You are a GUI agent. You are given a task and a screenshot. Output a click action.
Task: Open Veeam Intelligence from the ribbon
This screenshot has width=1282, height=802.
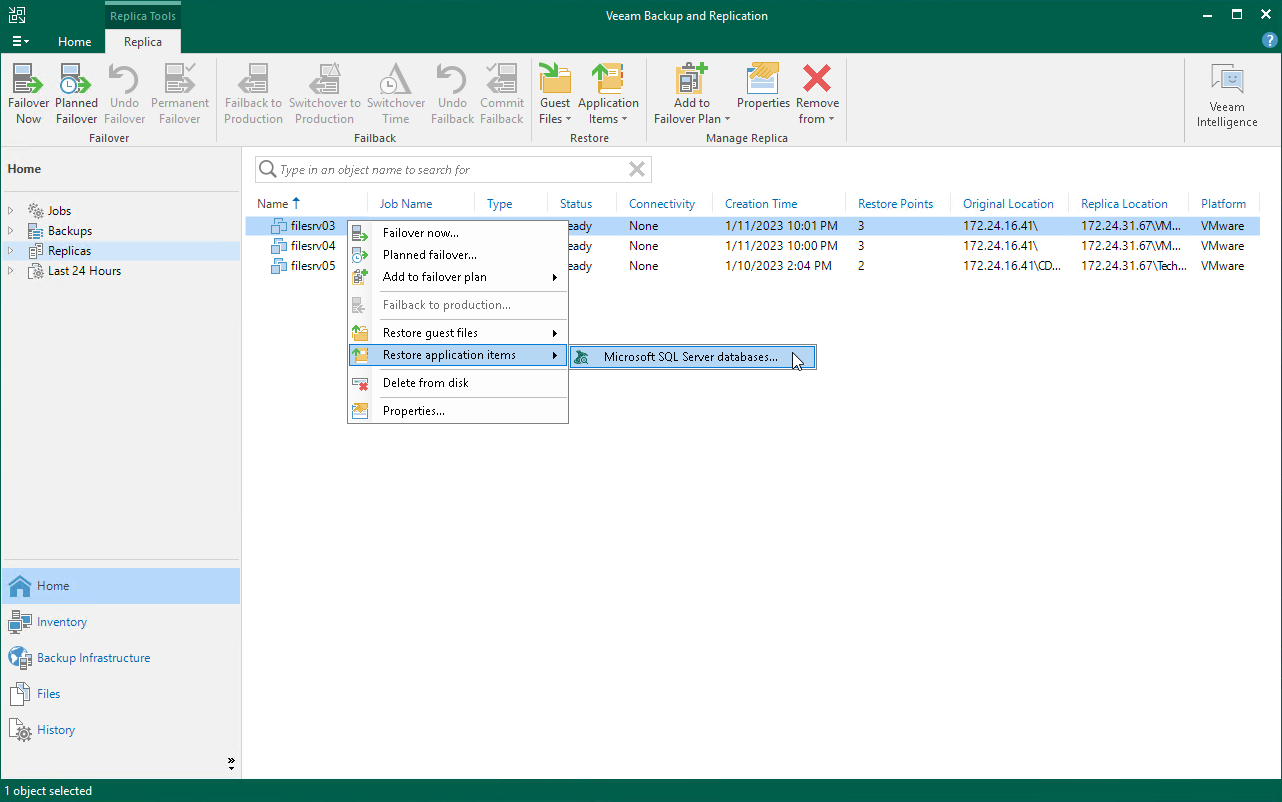point(1226,90)
